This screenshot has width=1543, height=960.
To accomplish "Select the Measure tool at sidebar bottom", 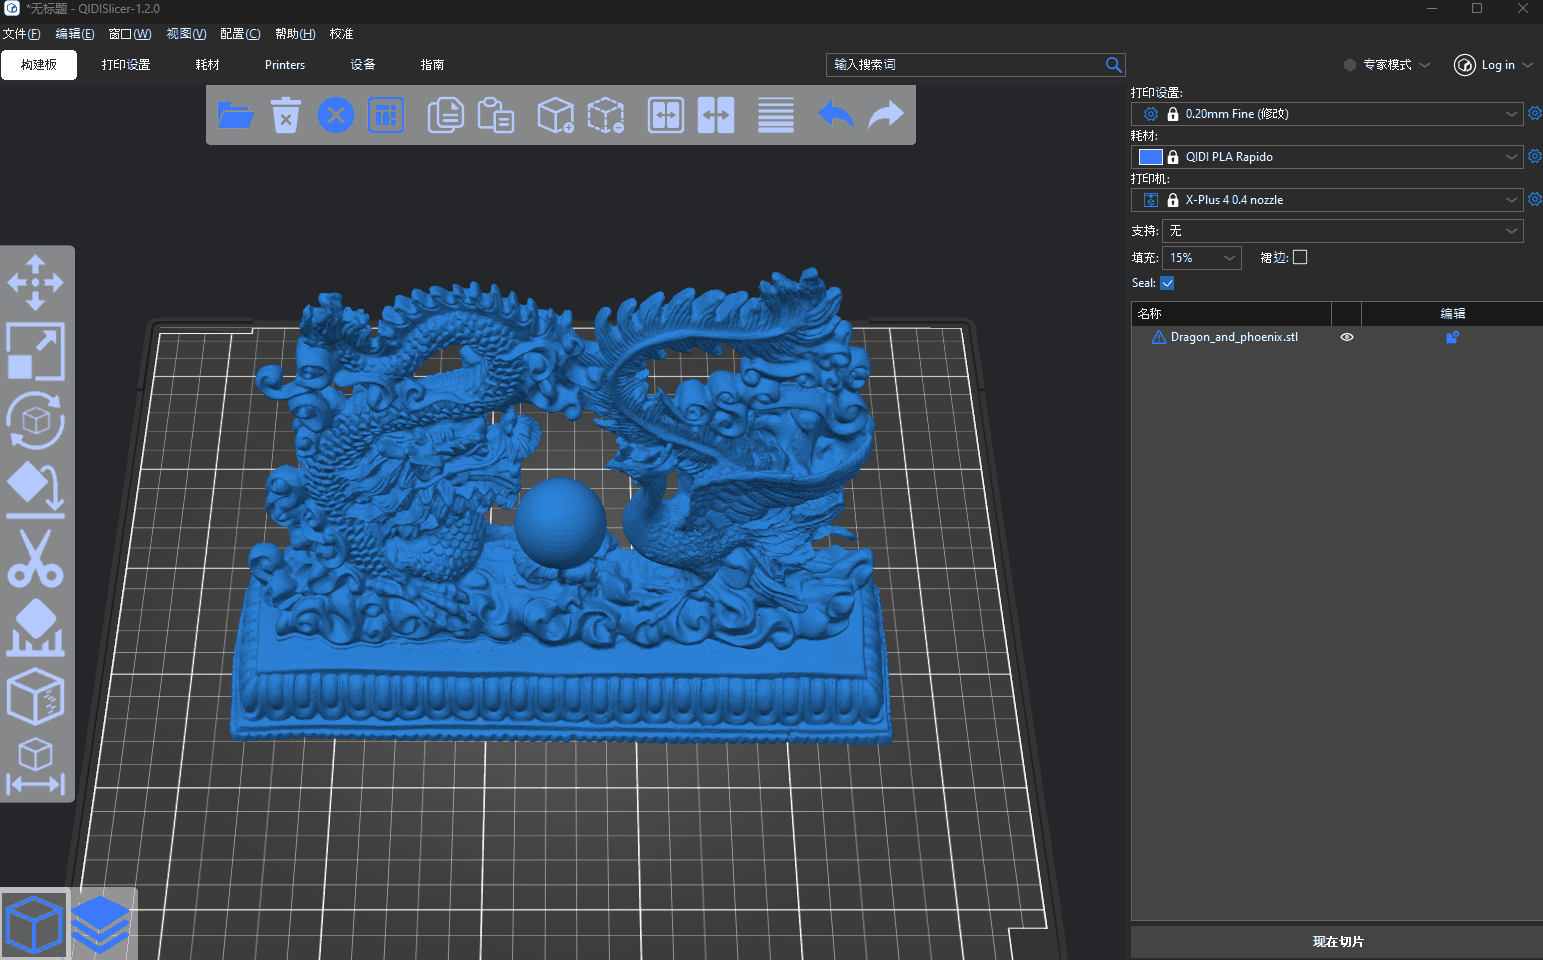I will coord(36,765).
